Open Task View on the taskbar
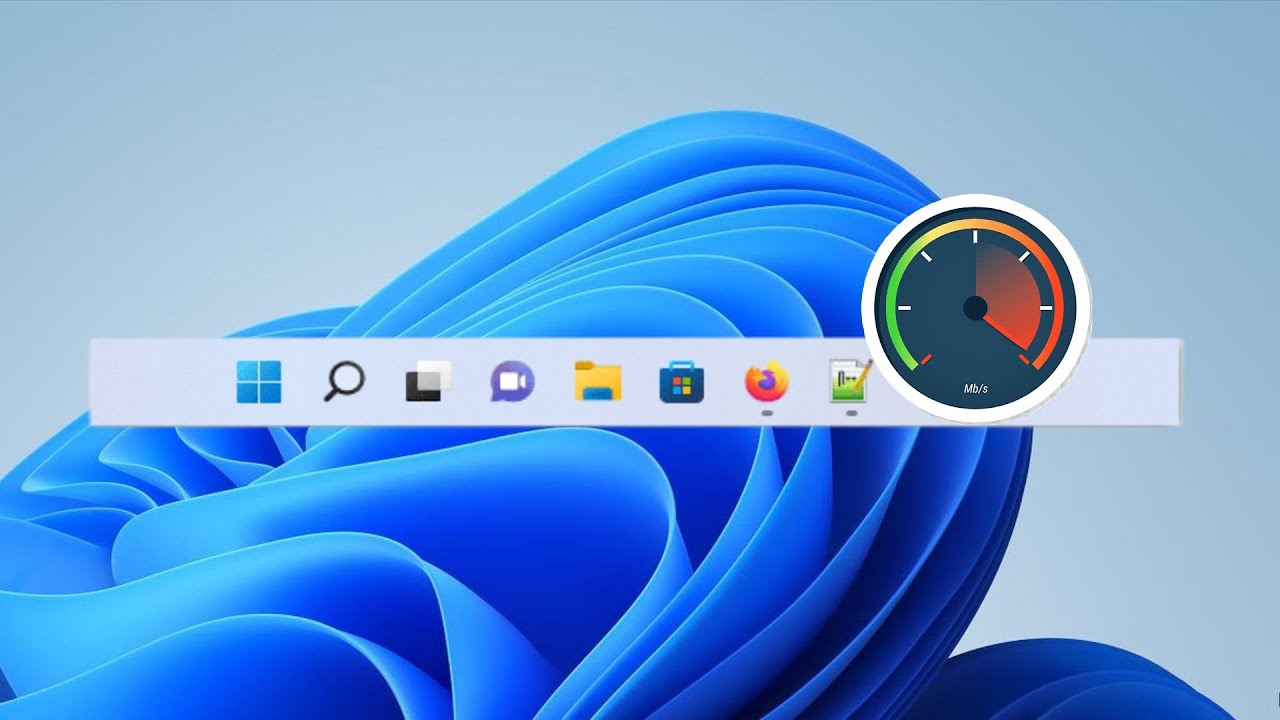This screenshot has width=1280, height=720. [x=428, y=381]
